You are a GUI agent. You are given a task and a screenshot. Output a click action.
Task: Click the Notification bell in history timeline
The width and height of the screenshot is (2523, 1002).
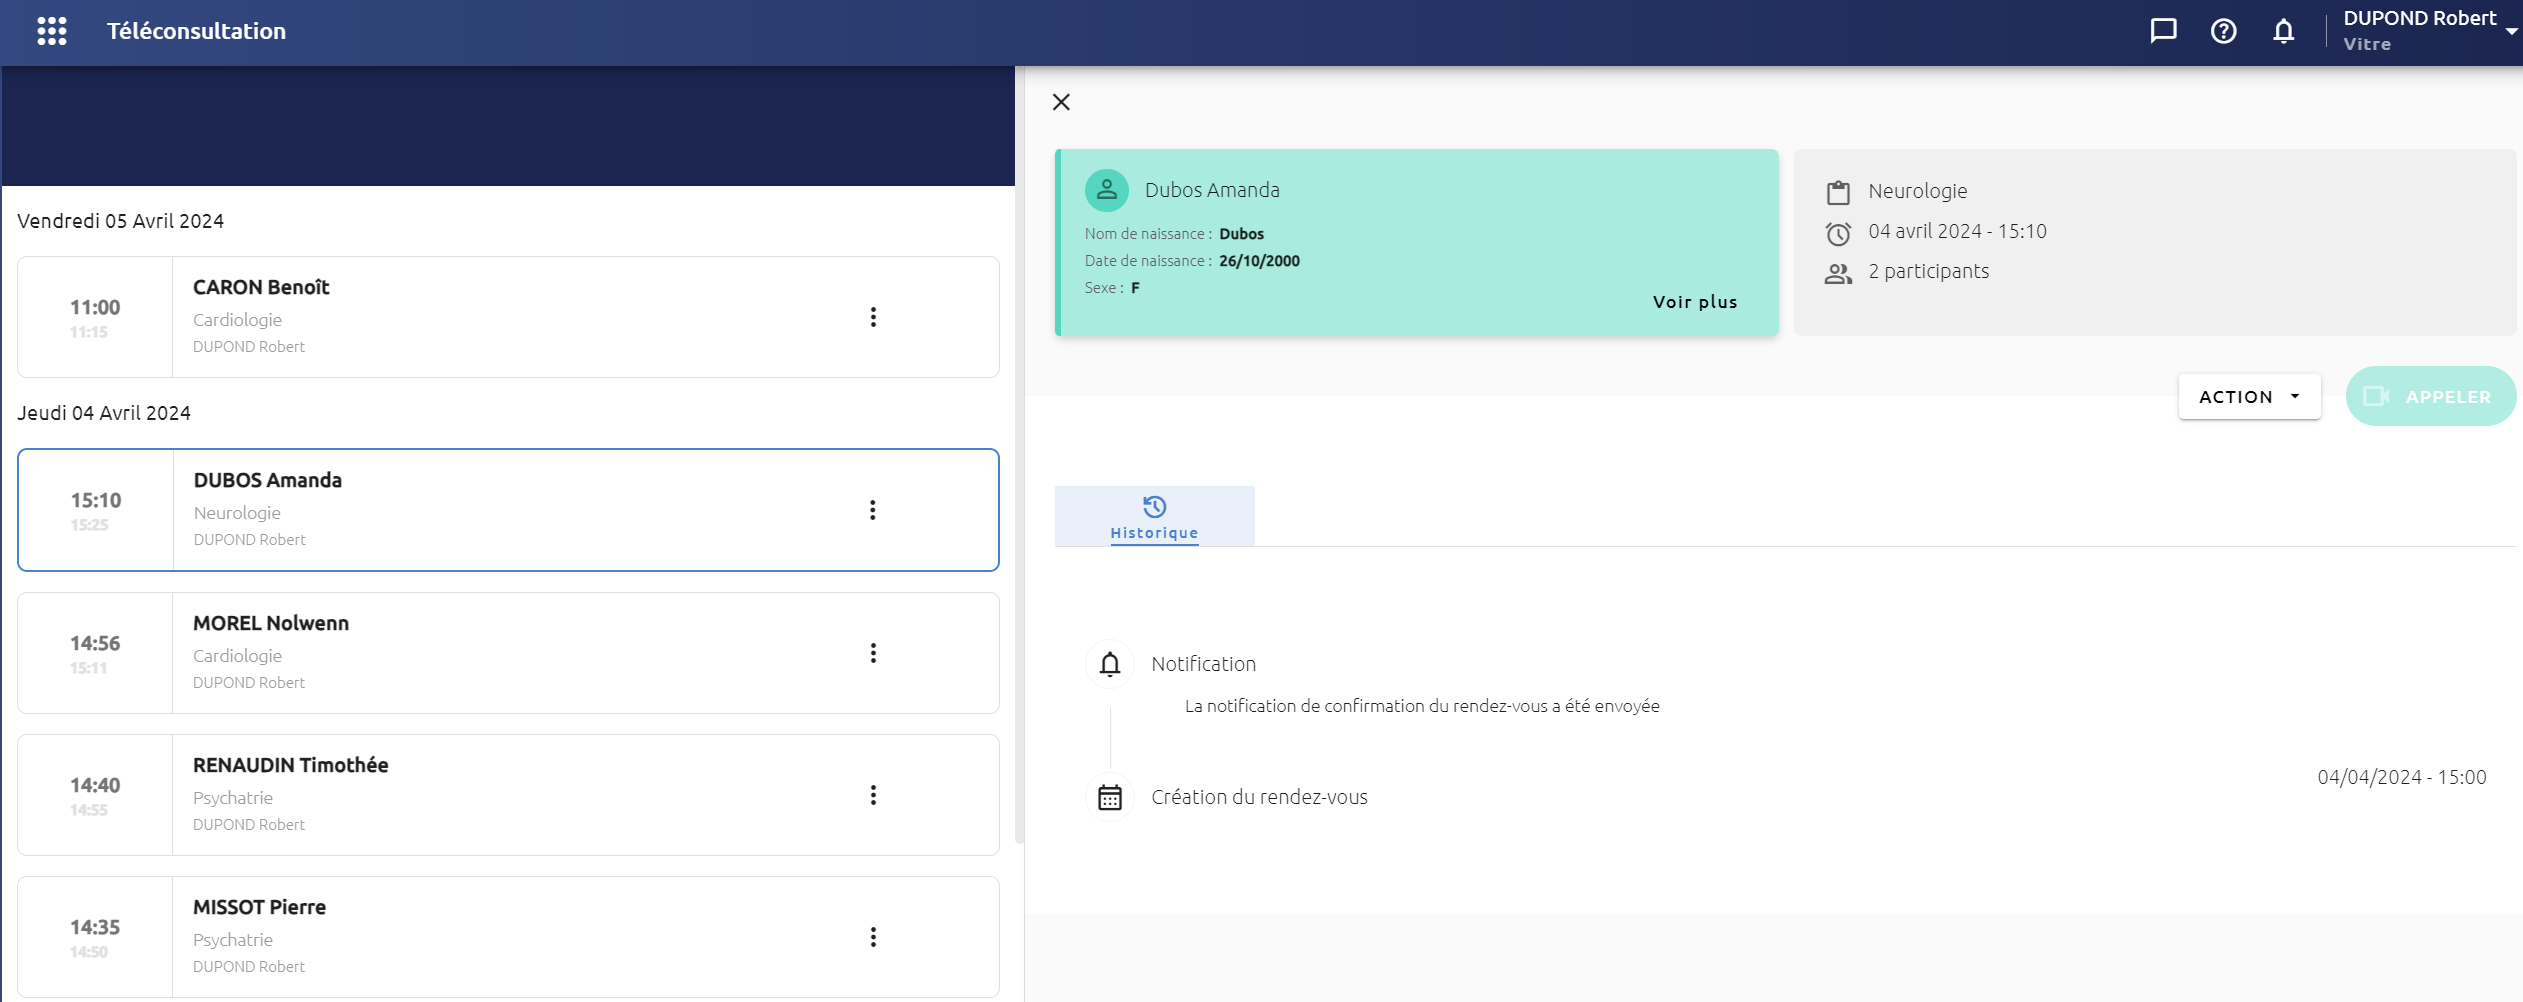pos(1110,664)
